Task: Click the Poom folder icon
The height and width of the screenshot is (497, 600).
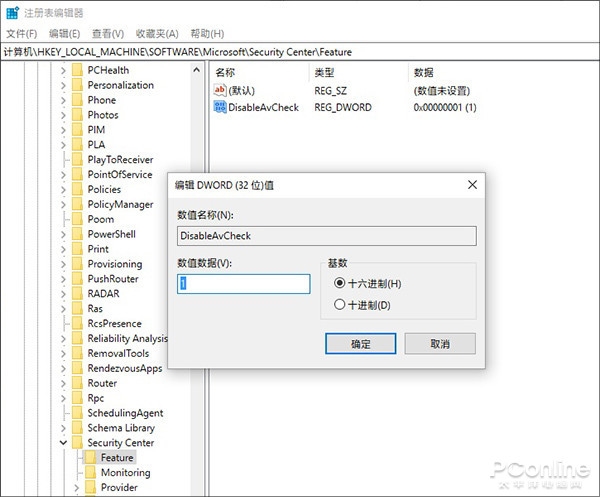Action: 78,219
